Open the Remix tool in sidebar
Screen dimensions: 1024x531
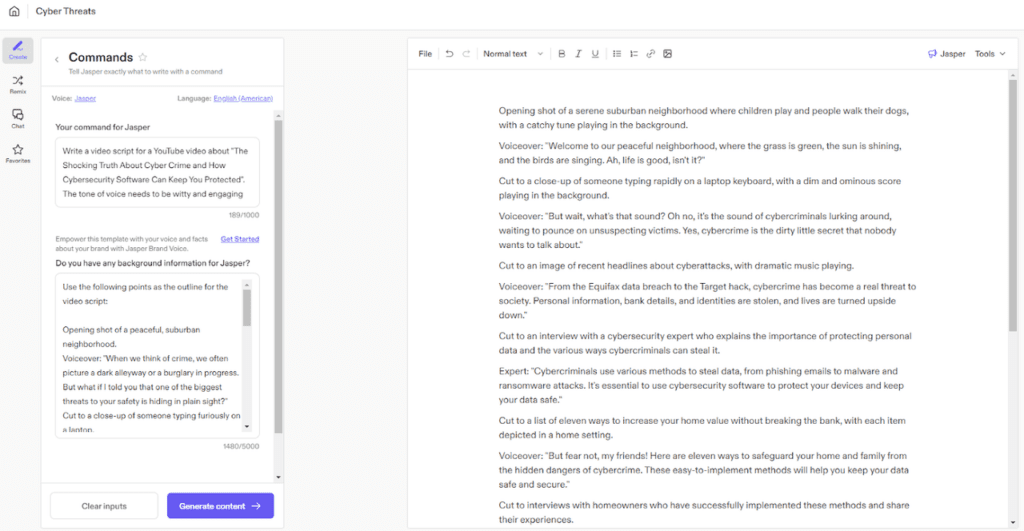17,83
